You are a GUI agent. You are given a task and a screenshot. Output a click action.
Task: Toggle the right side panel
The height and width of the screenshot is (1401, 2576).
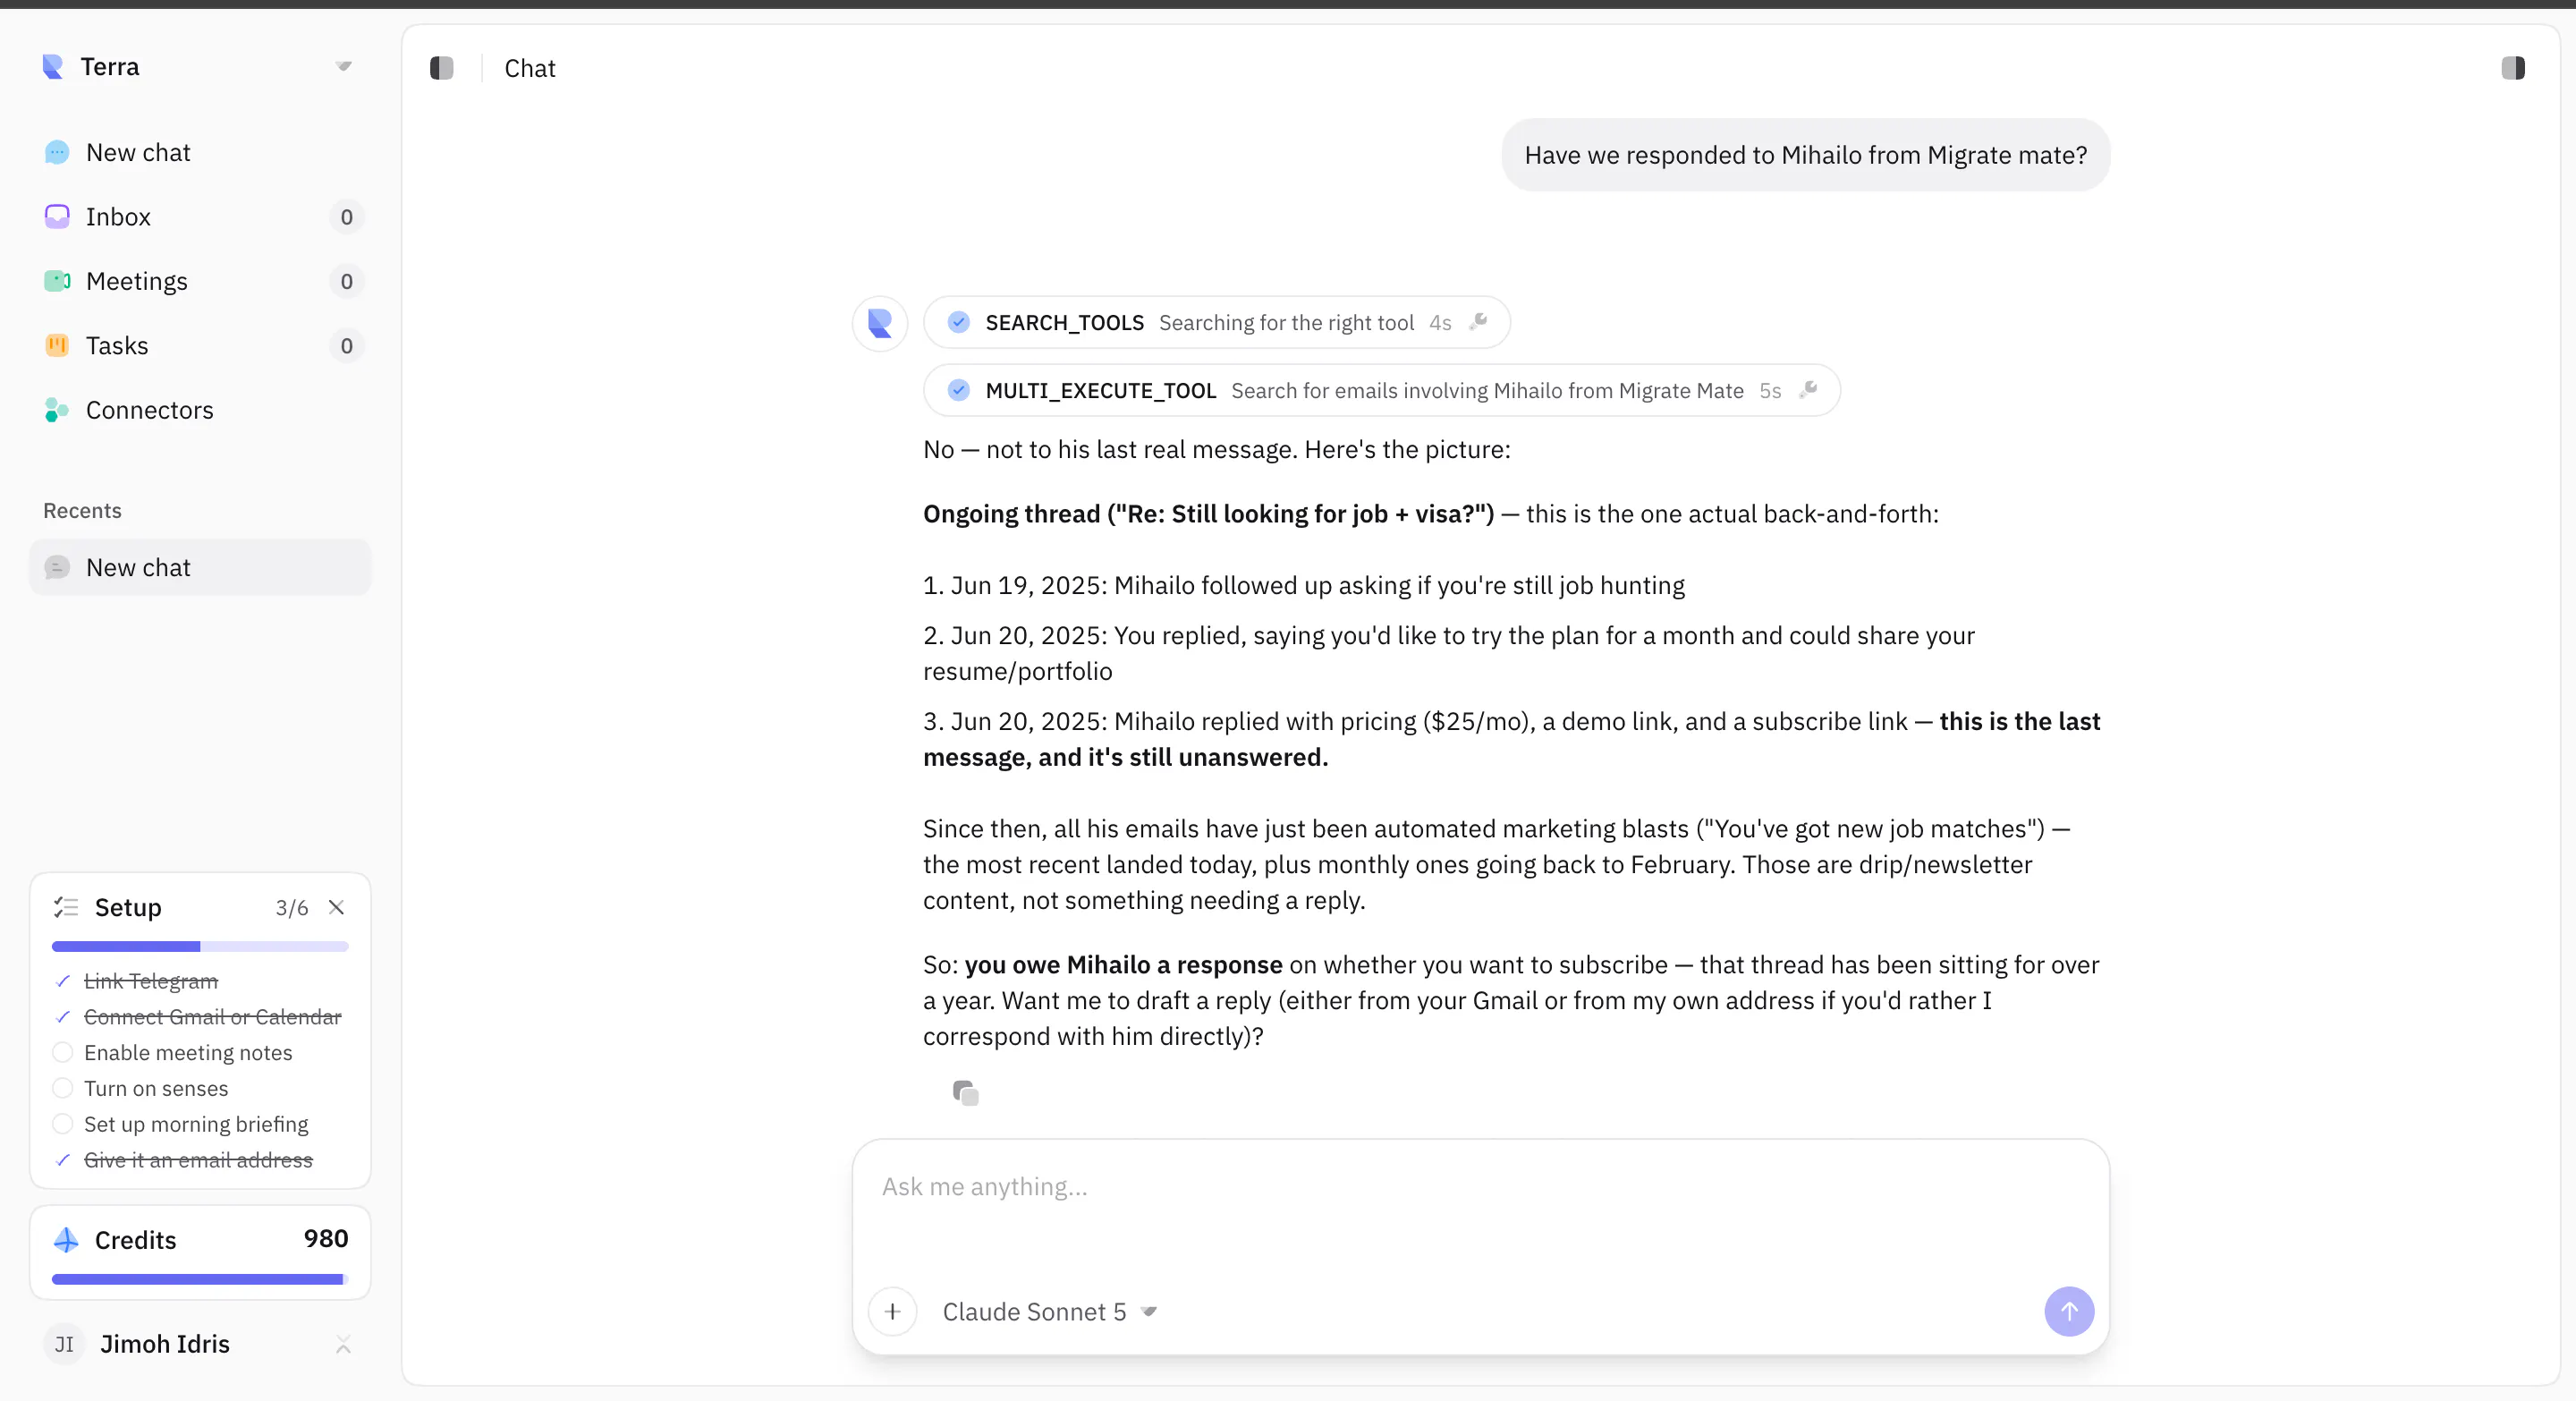[x=2513, y=68]
